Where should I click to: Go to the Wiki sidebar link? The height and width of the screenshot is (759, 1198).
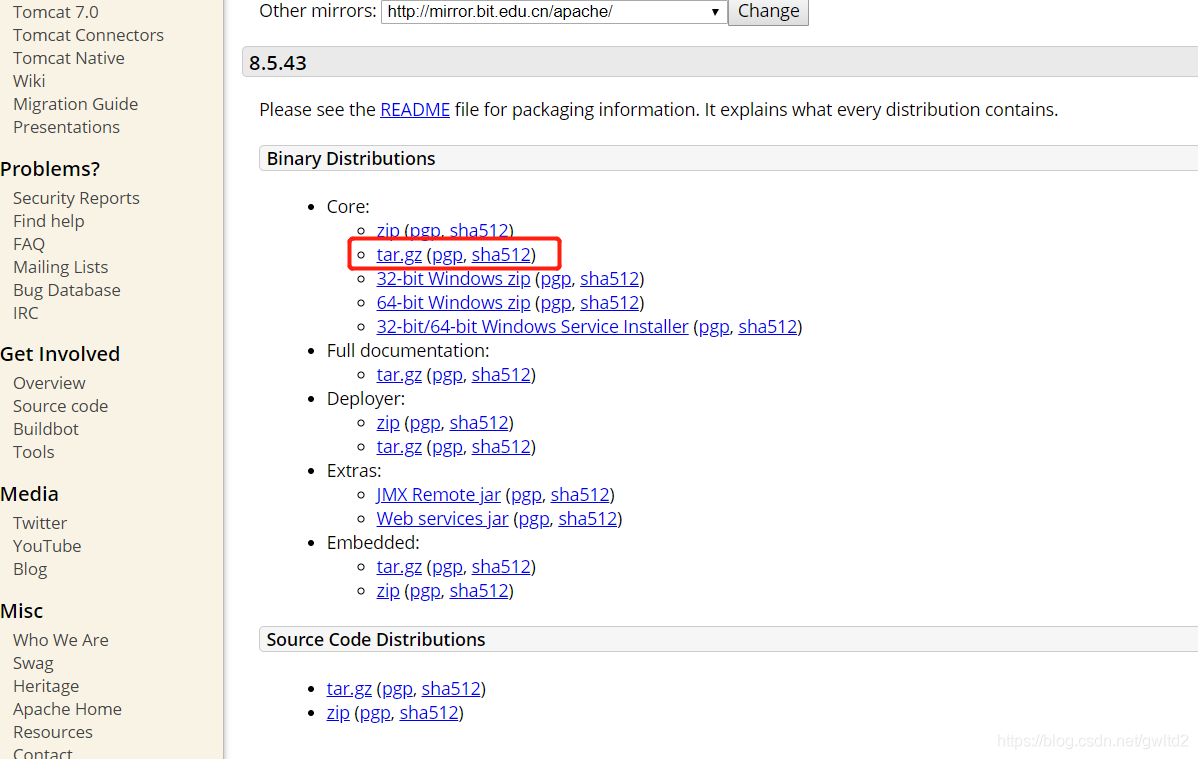(29, 81)
